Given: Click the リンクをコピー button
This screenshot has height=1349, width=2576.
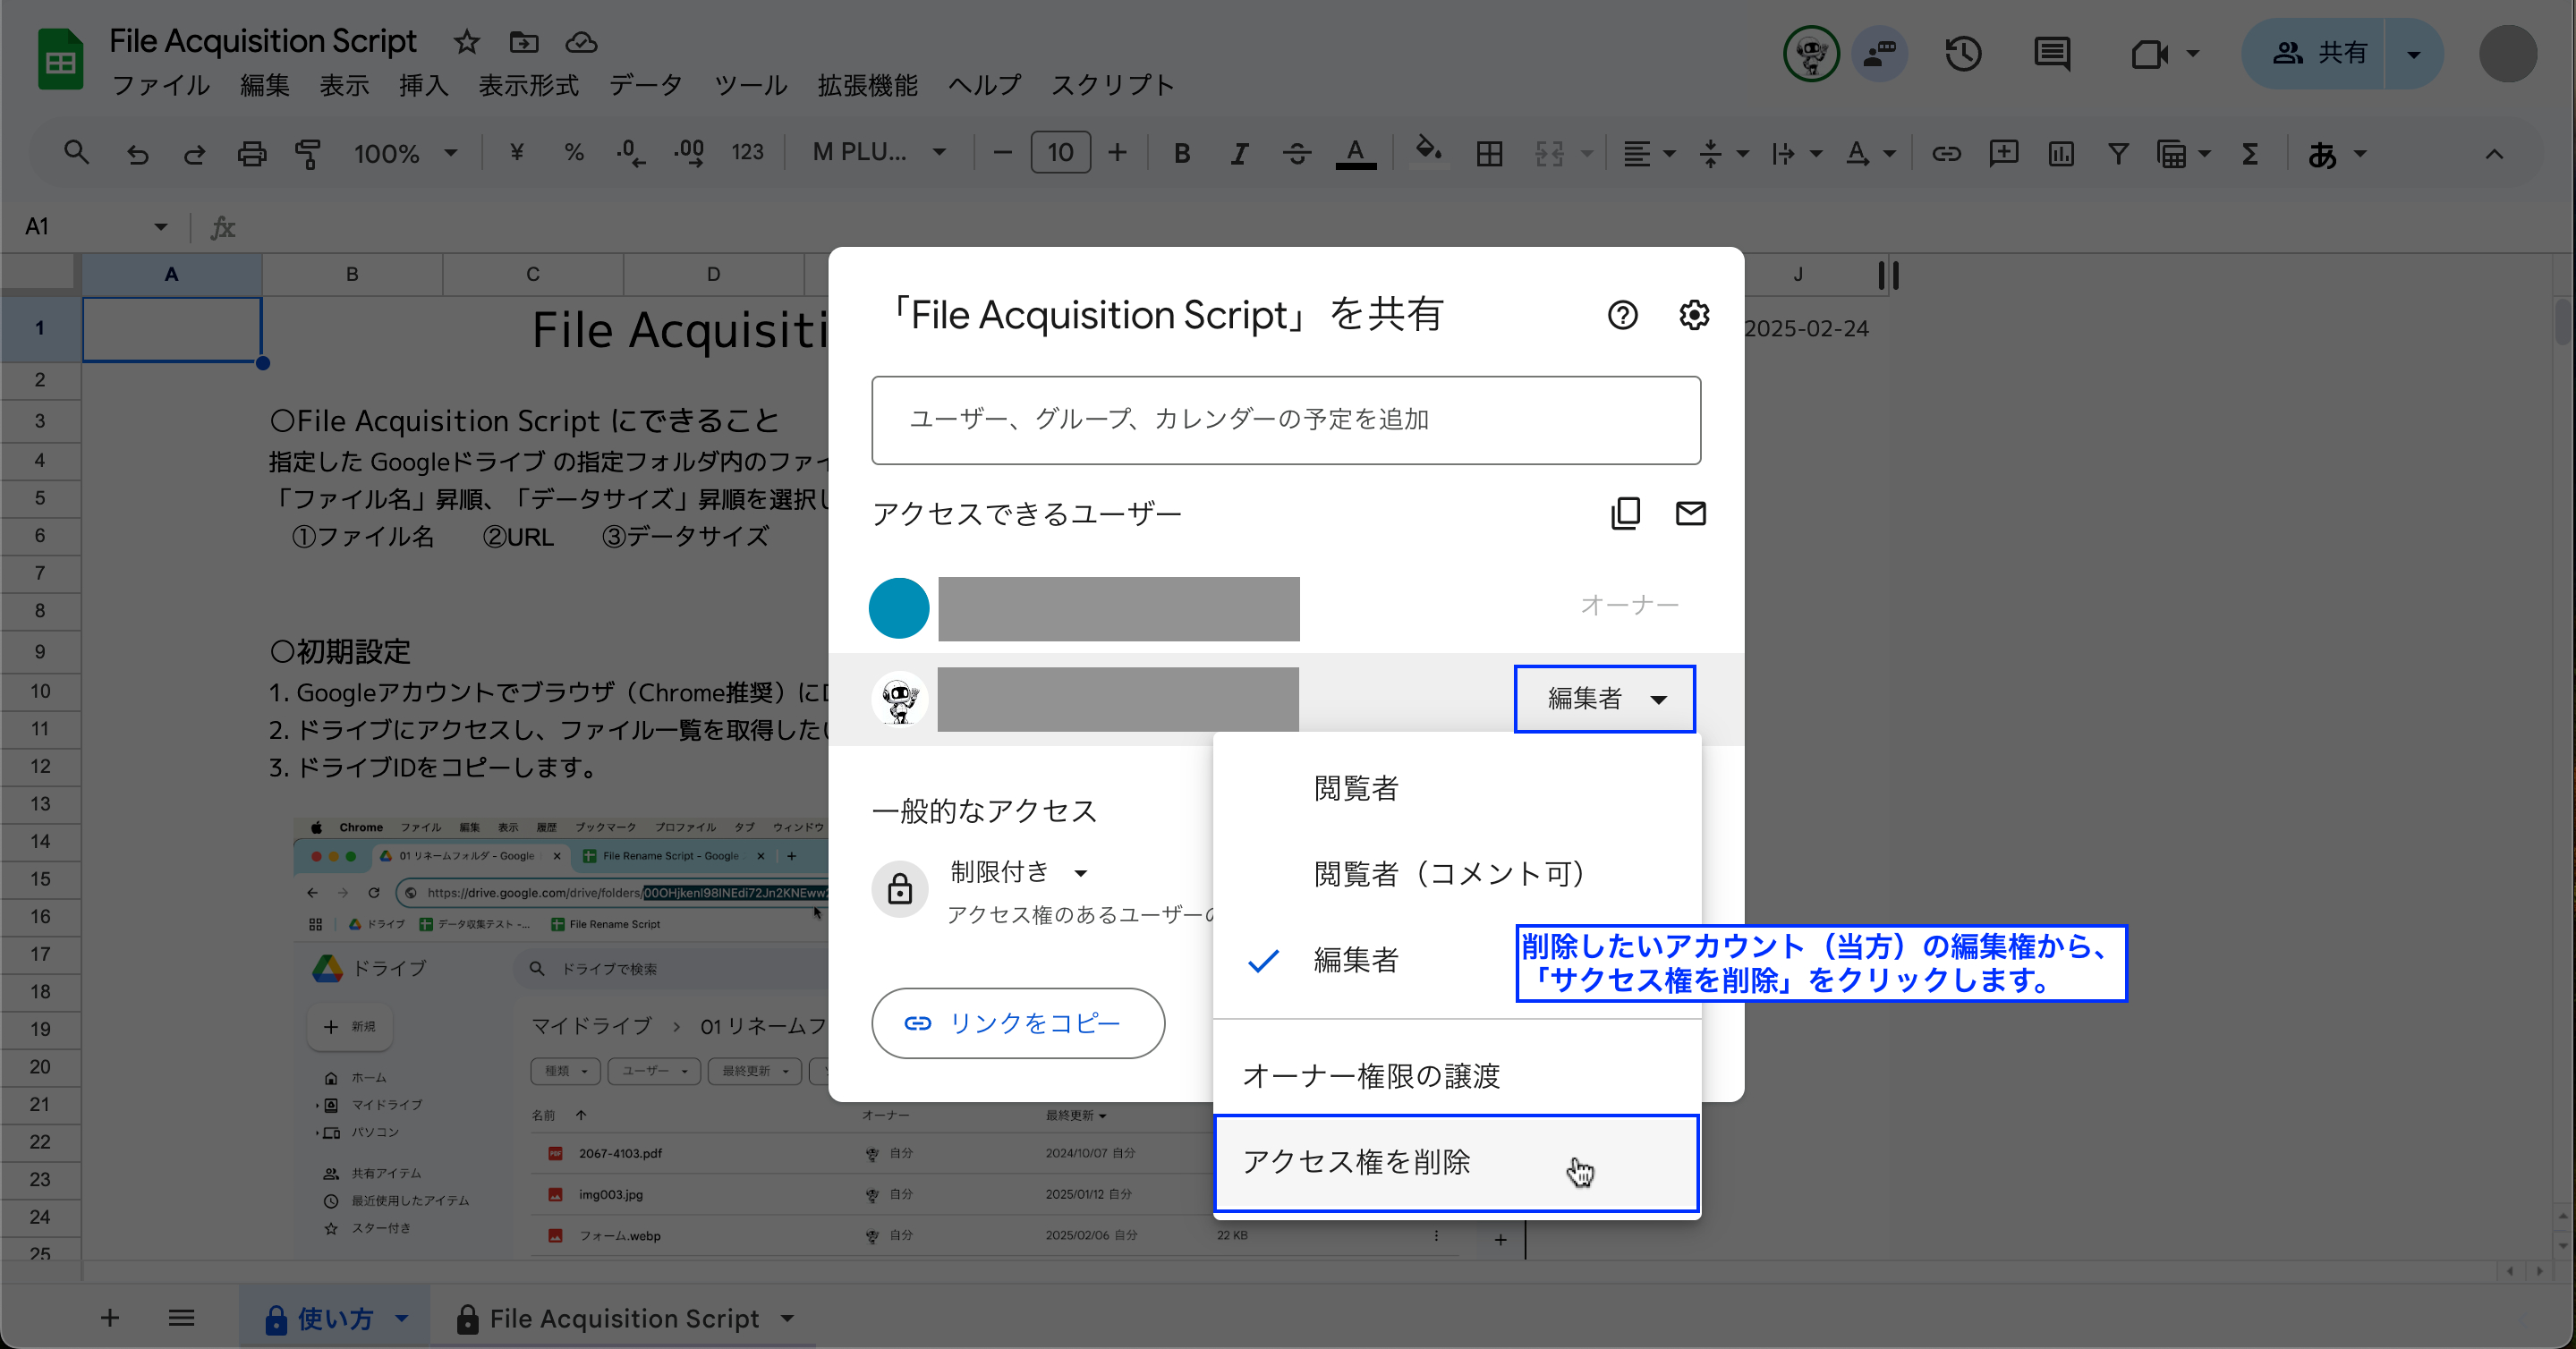Looking at the screenshot, I should click(1018, 1023).
